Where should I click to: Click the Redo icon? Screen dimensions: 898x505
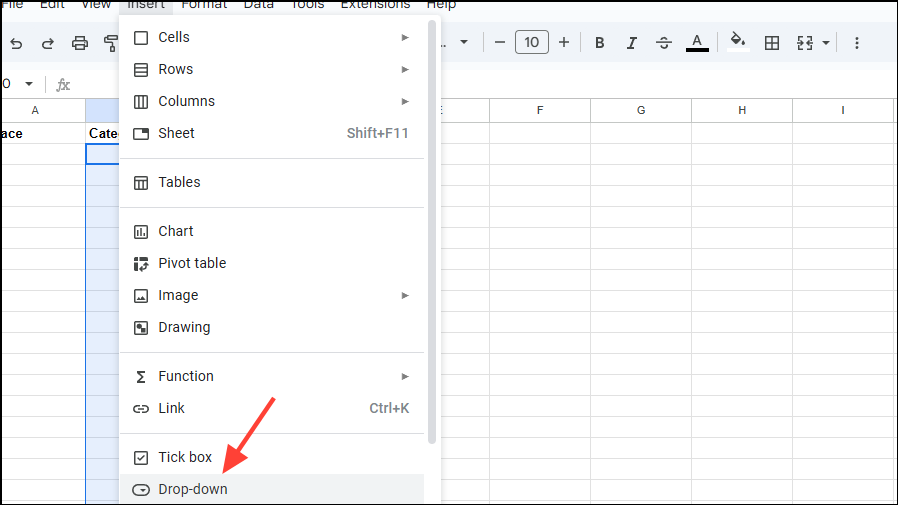point(48,43)
